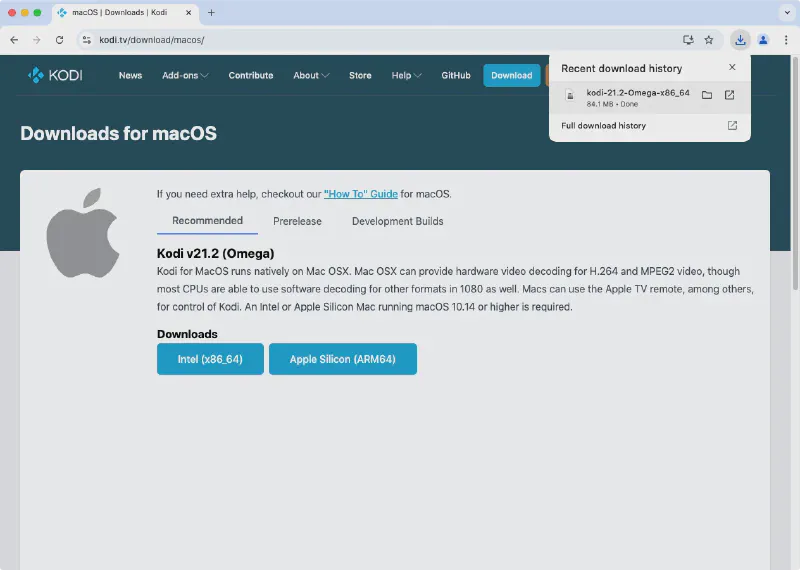Screen dimensions: 800x570
Task: Switch to the Recommended tab
Action: (207, 221)
